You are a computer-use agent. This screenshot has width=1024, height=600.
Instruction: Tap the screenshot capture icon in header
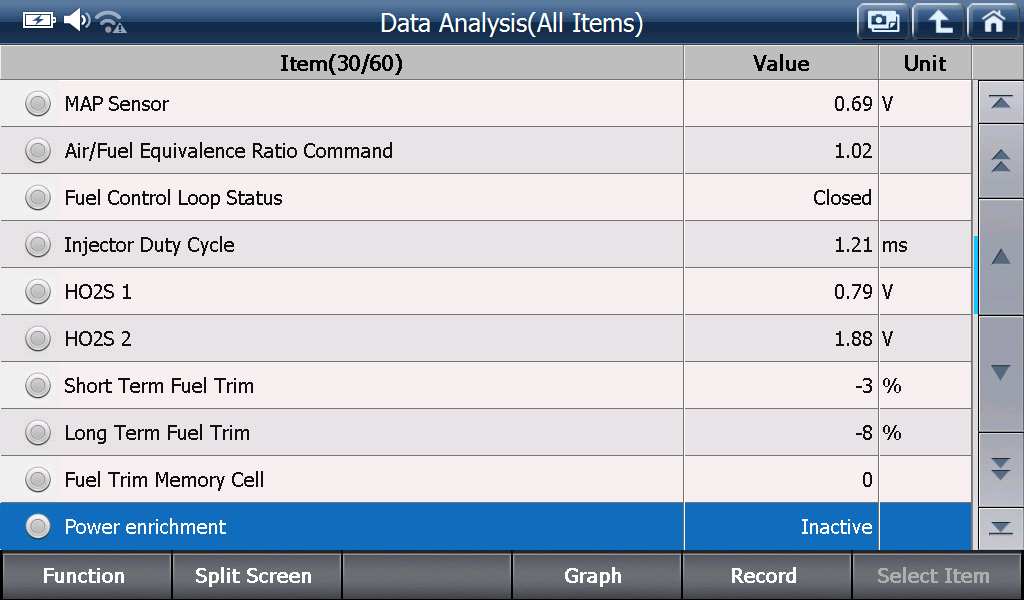pos(883,22)
